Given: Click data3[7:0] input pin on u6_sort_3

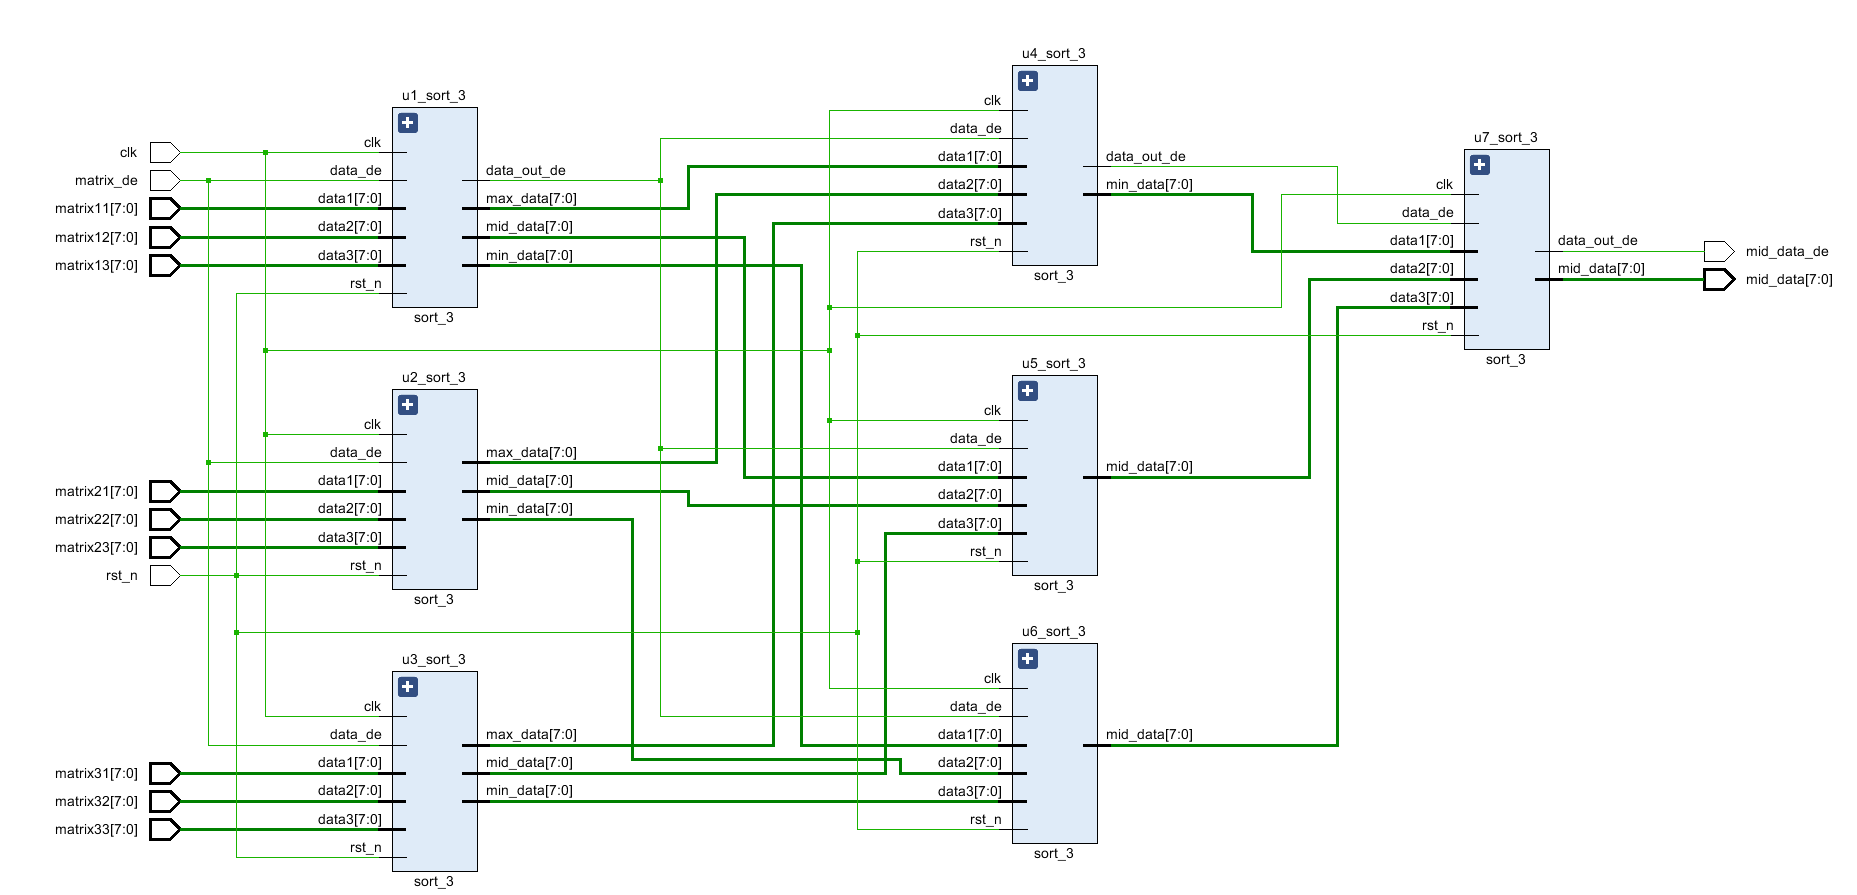Looking at the screenshot, I should click(x=970, y=792).
